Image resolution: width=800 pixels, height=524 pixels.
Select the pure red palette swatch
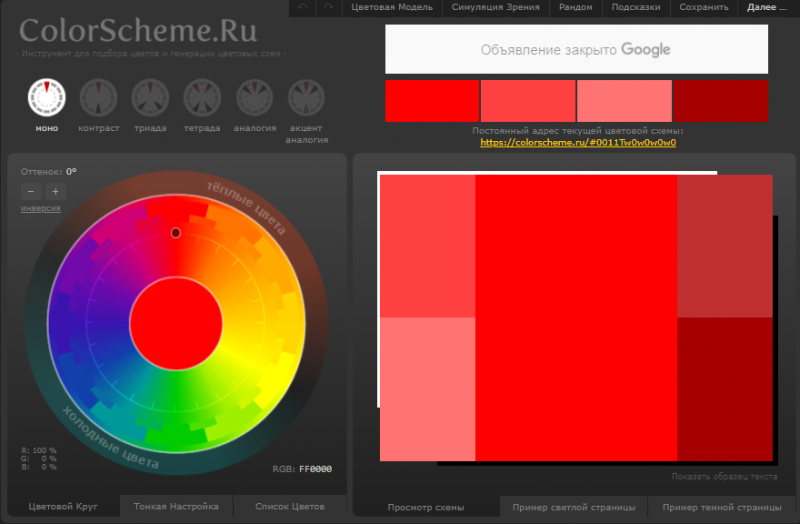(x=432, y=101)
